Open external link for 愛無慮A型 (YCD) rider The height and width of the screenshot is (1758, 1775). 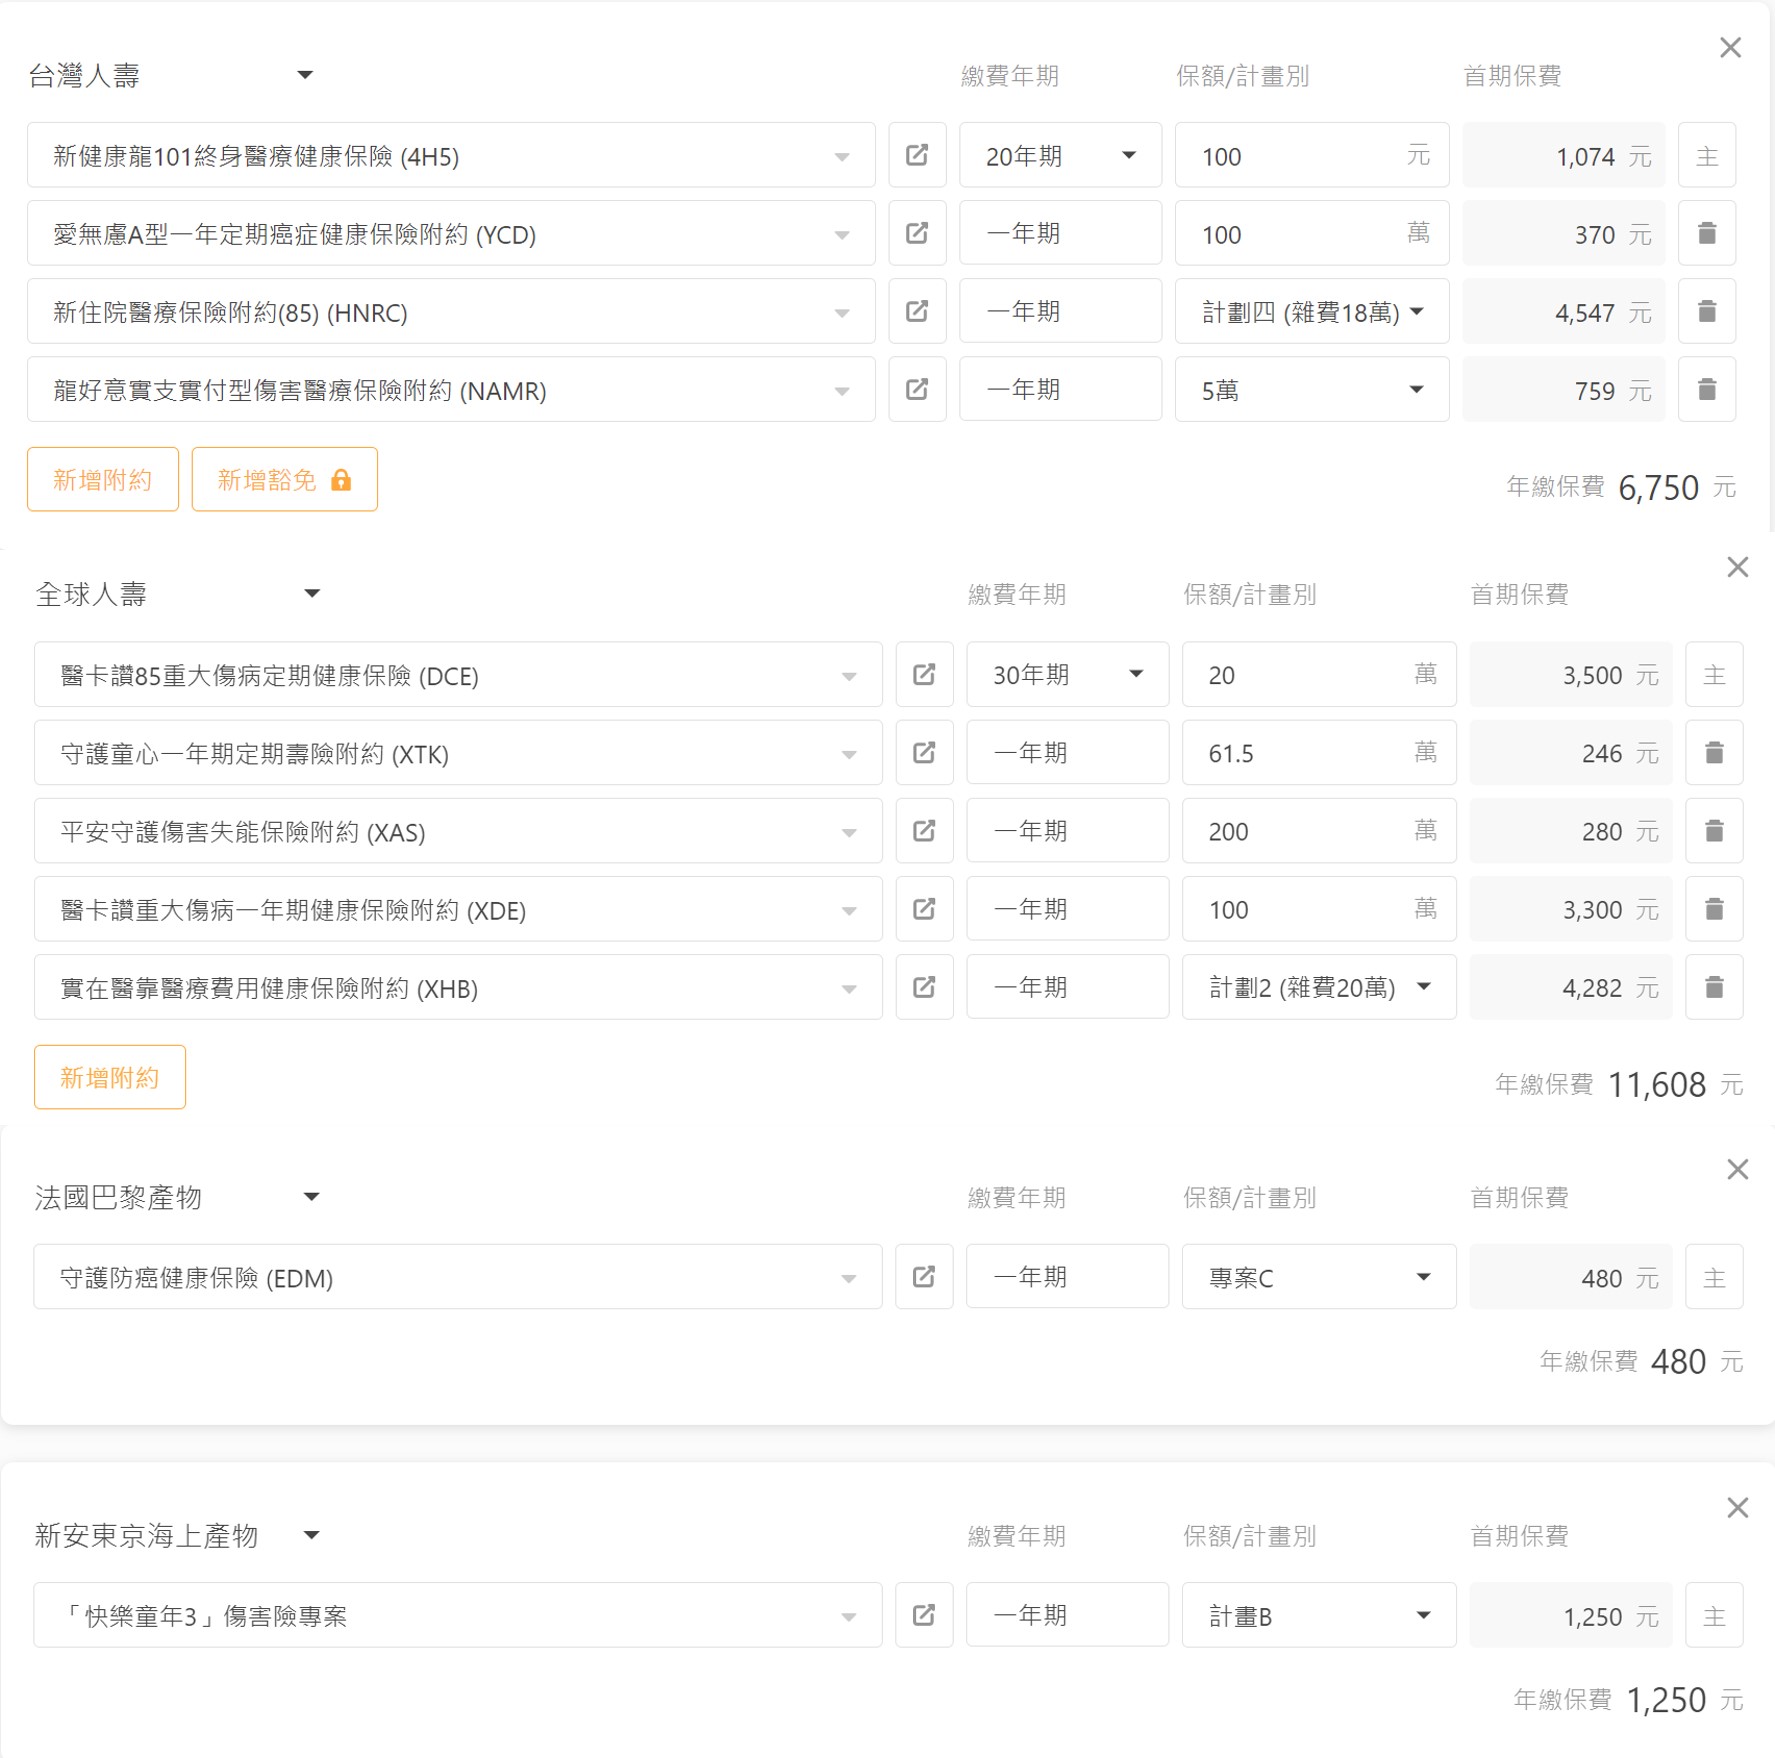pyautogui.click(x=917, y=233)
